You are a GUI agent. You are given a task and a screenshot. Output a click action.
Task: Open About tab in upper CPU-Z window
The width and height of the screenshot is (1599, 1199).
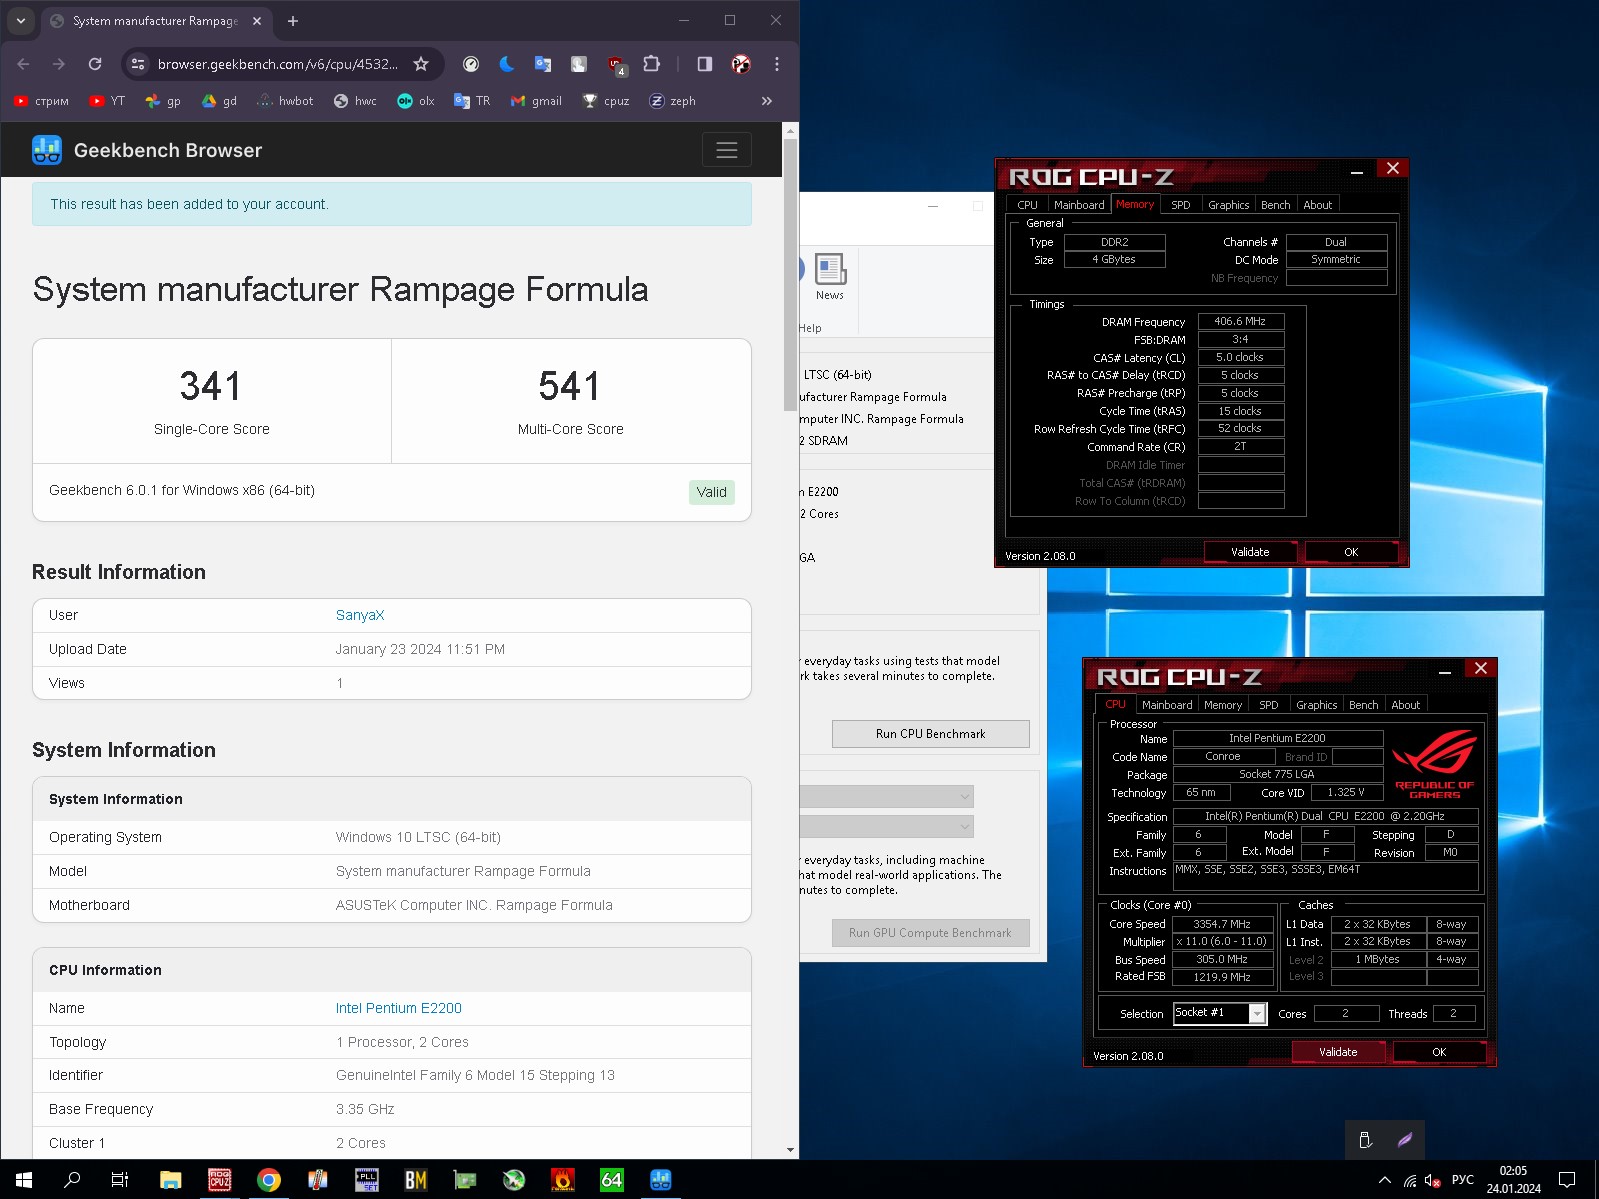[1317, 204]
